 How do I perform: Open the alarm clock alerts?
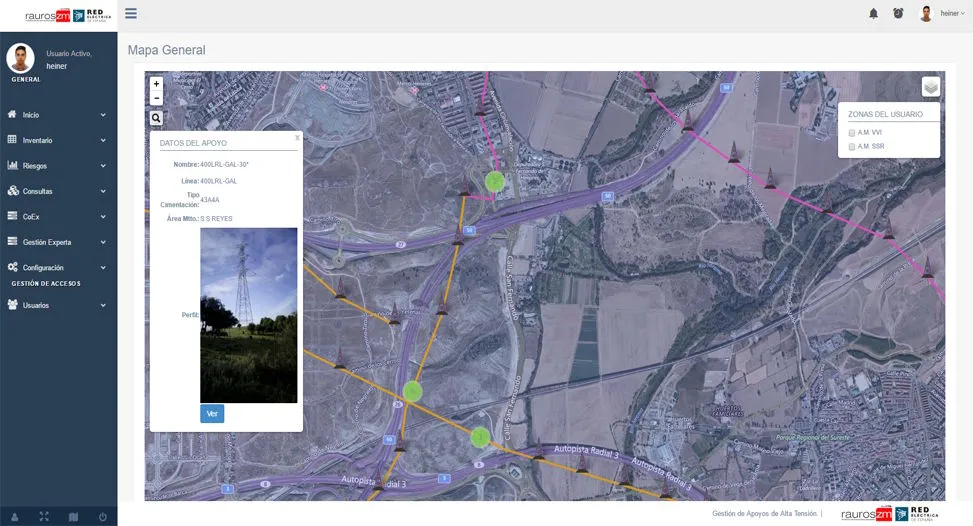[x=898, y=13]
